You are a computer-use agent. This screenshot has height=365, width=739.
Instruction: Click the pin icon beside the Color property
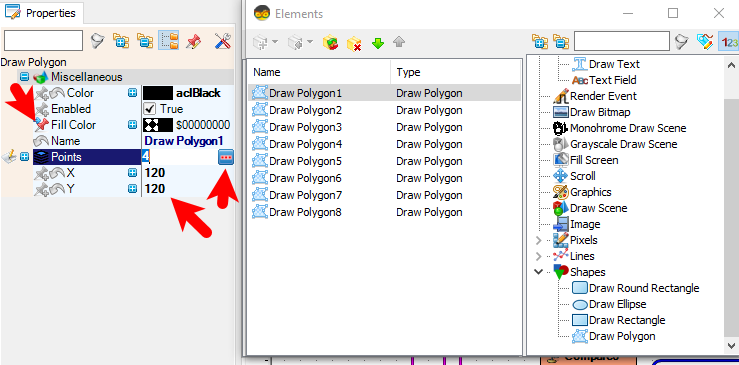coord(42,93)
